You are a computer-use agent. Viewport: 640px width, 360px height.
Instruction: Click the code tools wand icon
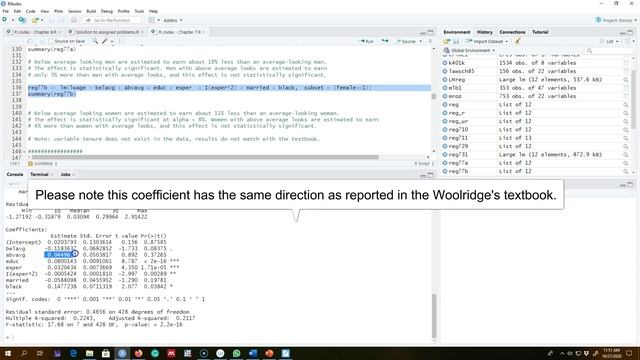point(105,41)
